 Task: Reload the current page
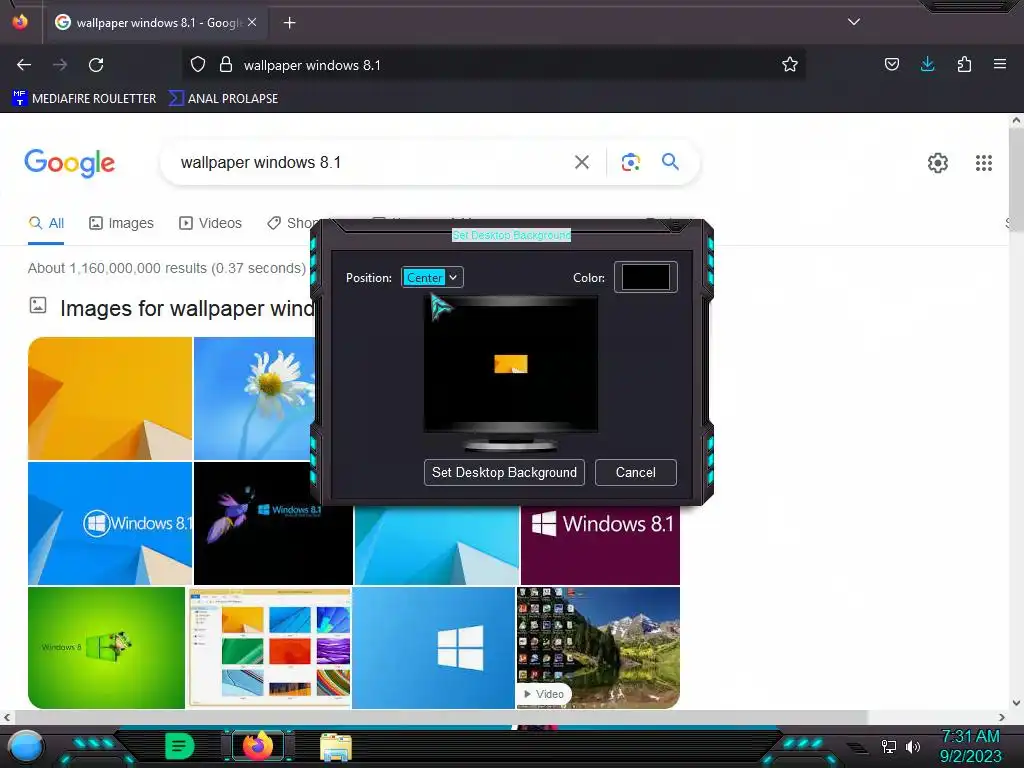pyautogui.click(x=96, y=65)
